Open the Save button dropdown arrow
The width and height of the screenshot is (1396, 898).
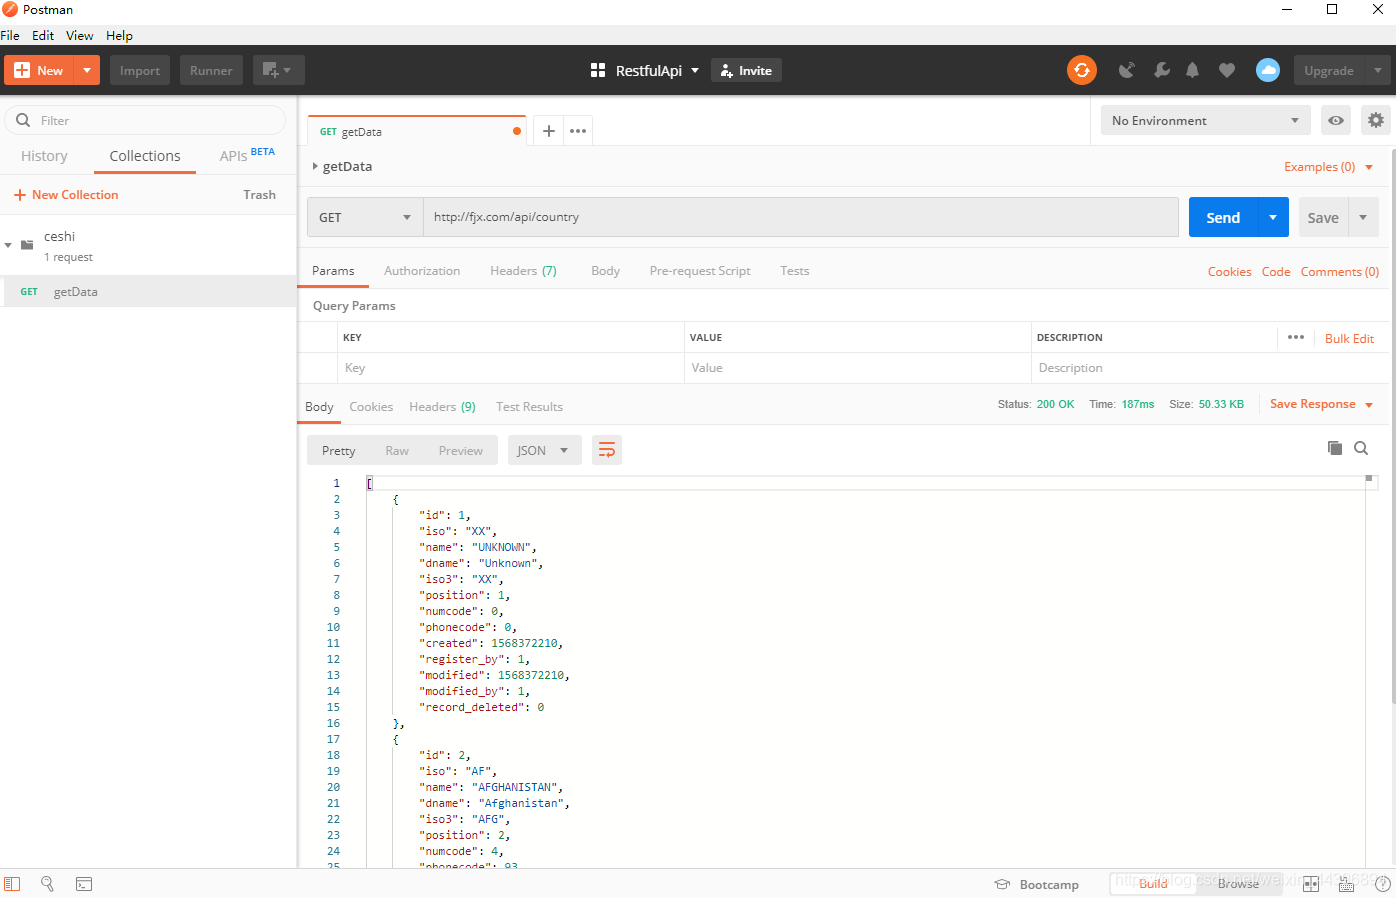point(1363,217)
